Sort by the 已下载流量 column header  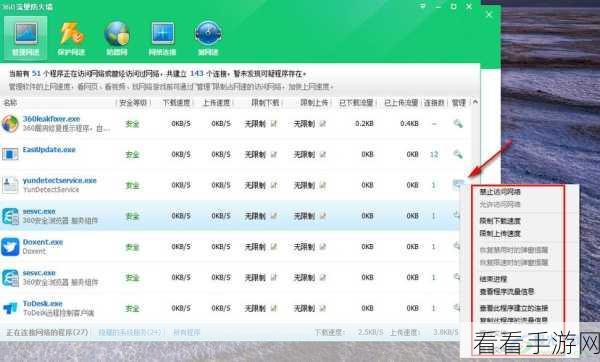pos(356,103)
